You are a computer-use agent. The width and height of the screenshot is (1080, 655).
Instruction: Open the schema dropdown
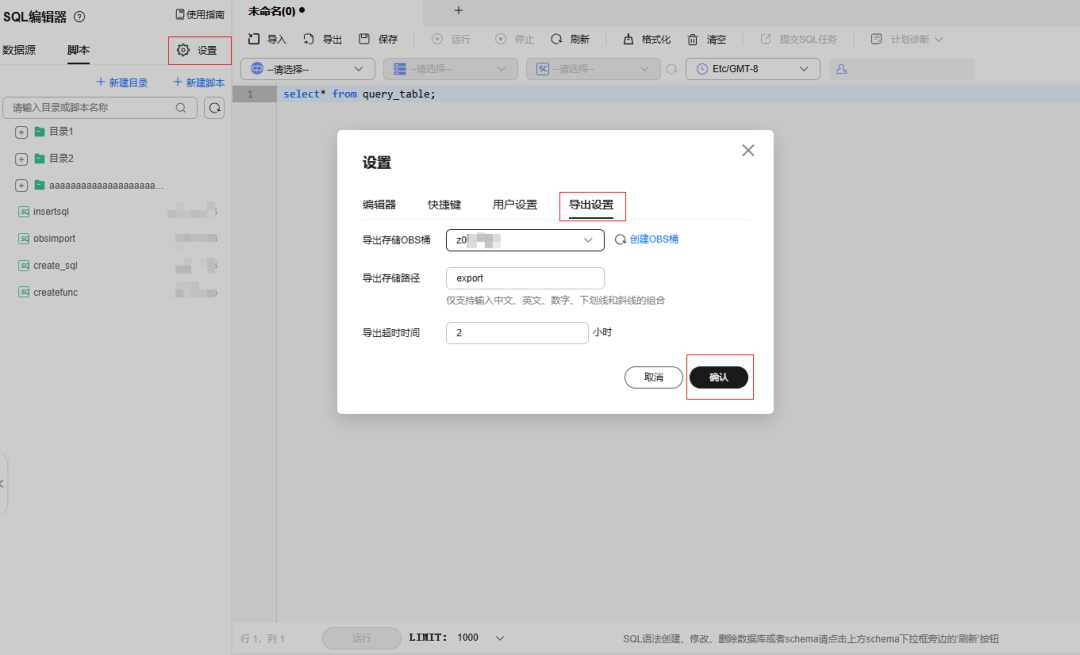tap(592, 69)
